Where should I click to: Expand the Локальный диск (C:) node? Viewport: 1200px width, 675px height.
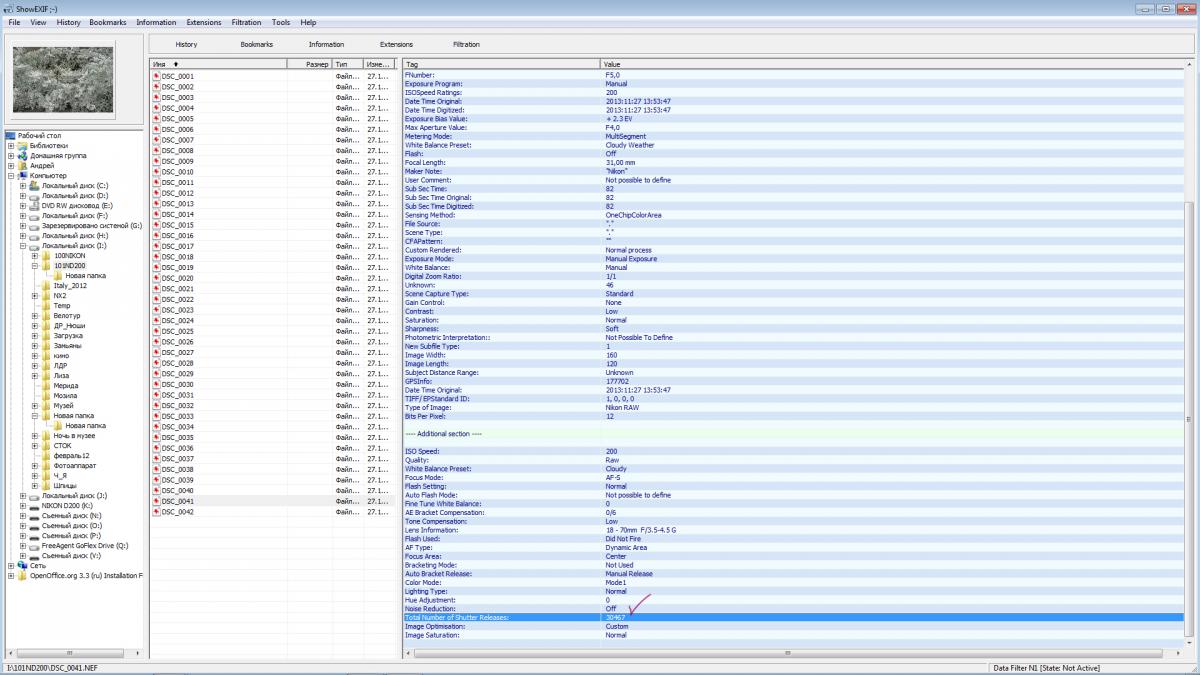tap(23, 185)
